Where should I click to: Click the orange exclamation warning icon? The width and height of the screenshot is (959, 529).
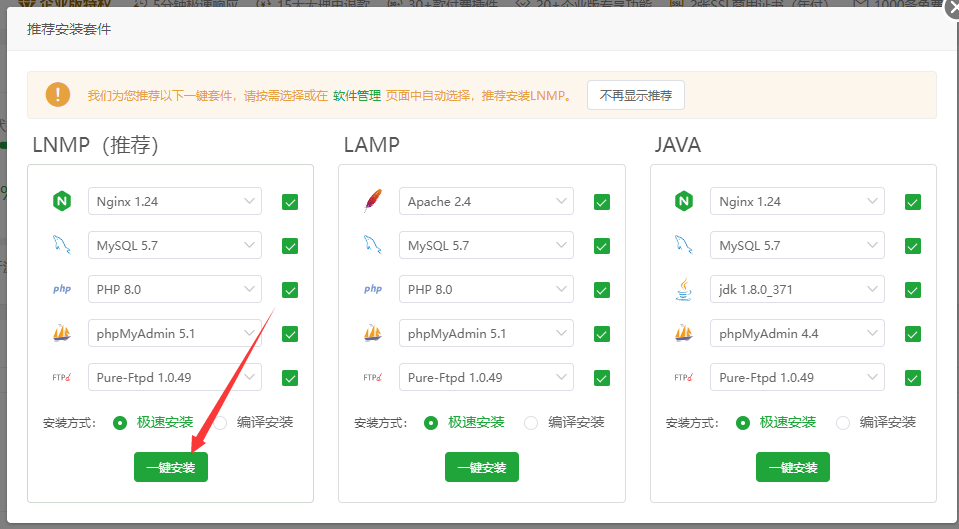57,95
